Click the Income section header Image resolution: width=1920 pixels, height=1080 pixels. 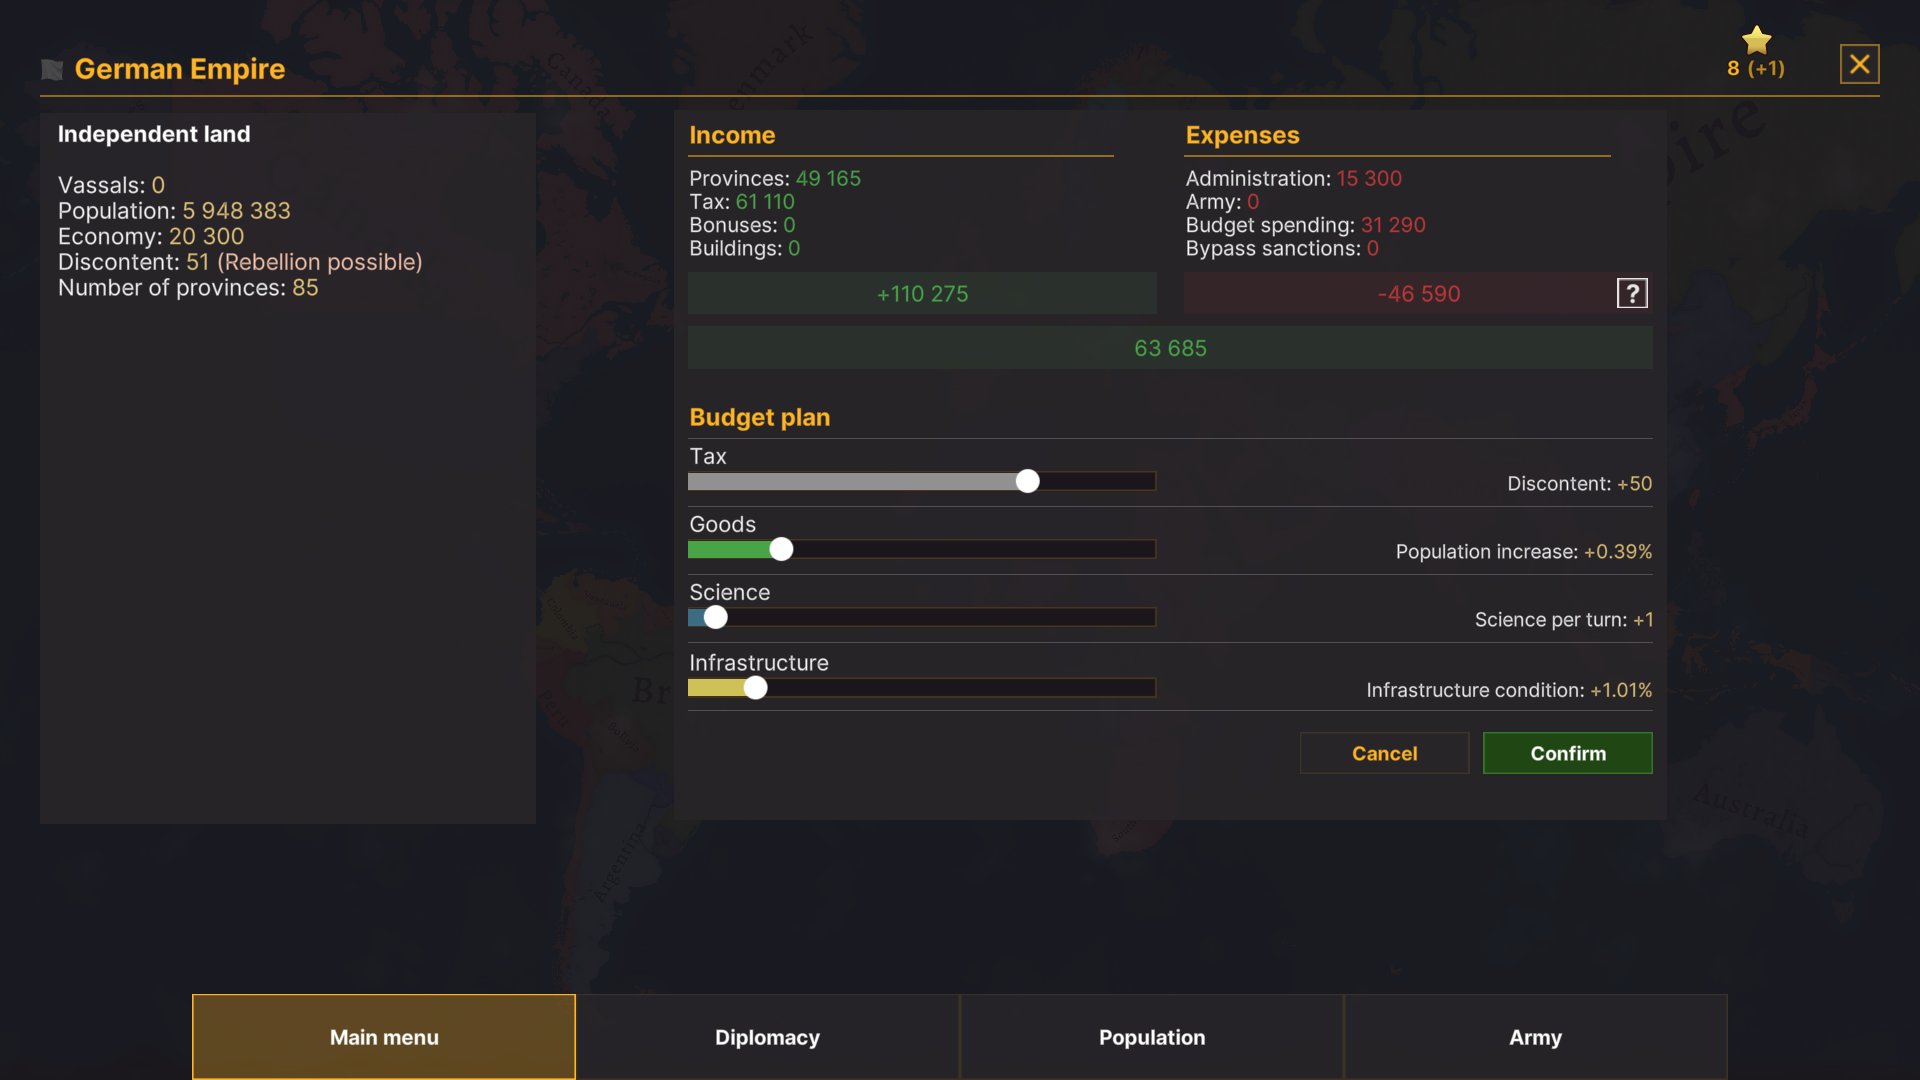tap(732, 135)
